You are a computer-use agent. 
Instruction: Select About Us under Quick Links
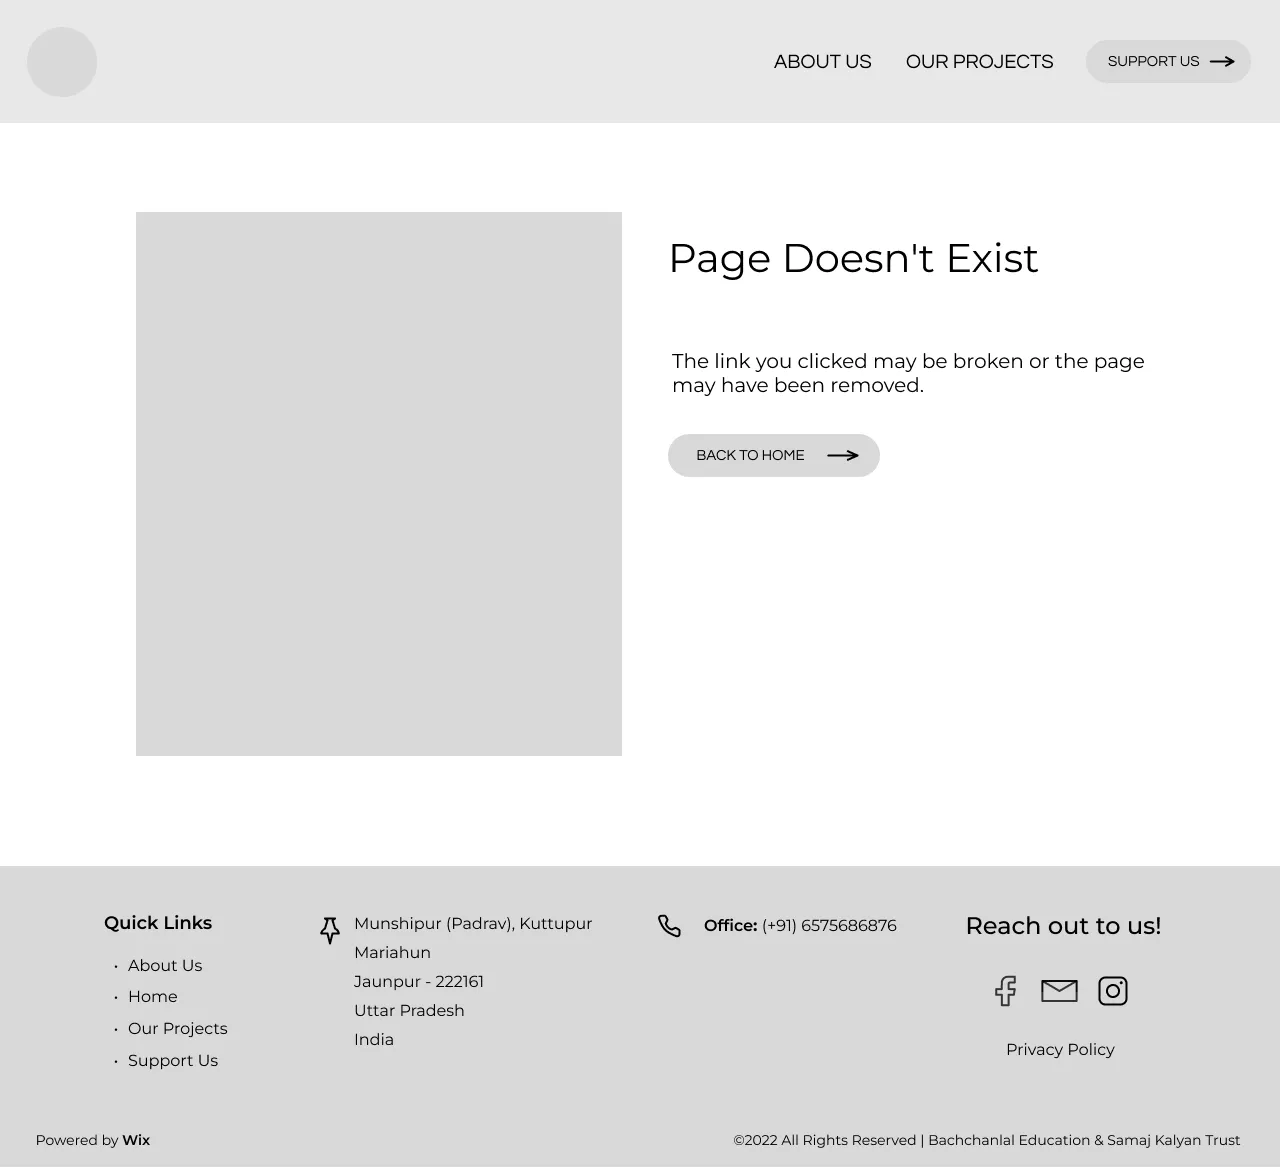click(x=165, y=965)
